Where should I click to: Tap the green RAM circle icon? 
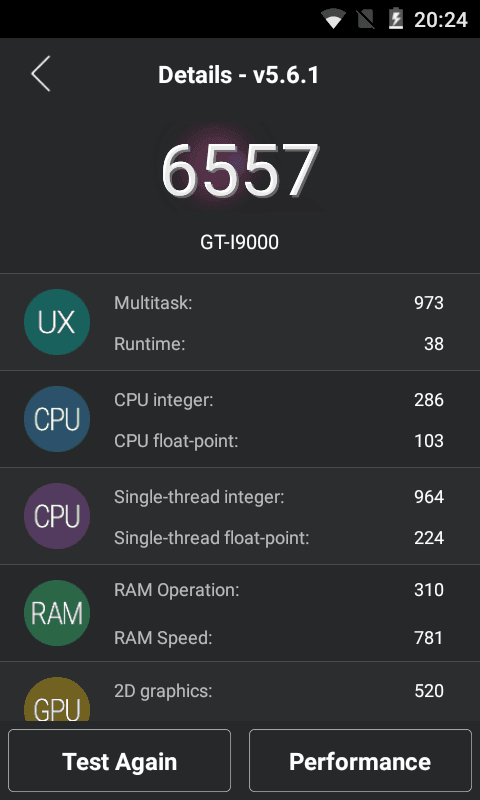pos(57,613)
